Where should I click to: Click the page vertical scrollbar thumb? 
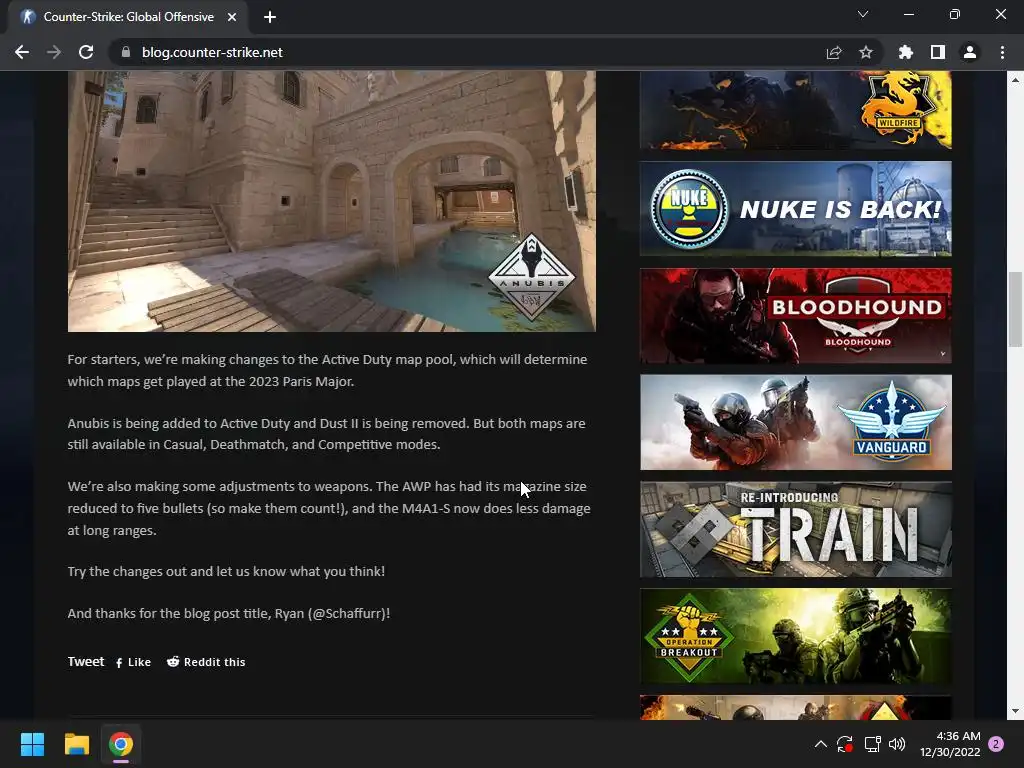pos(1015,310)
